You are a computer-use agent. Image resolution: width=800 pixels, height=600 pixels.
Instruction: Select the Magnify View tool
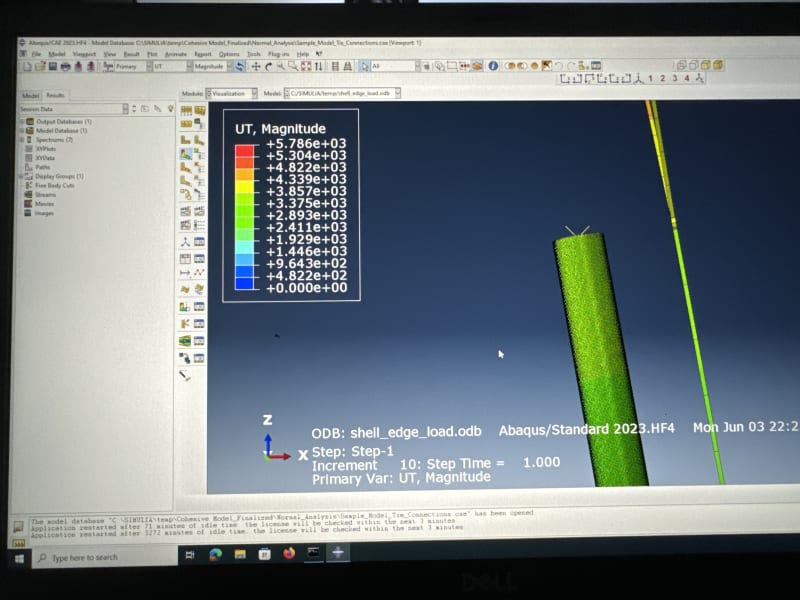tap(281, 66)
